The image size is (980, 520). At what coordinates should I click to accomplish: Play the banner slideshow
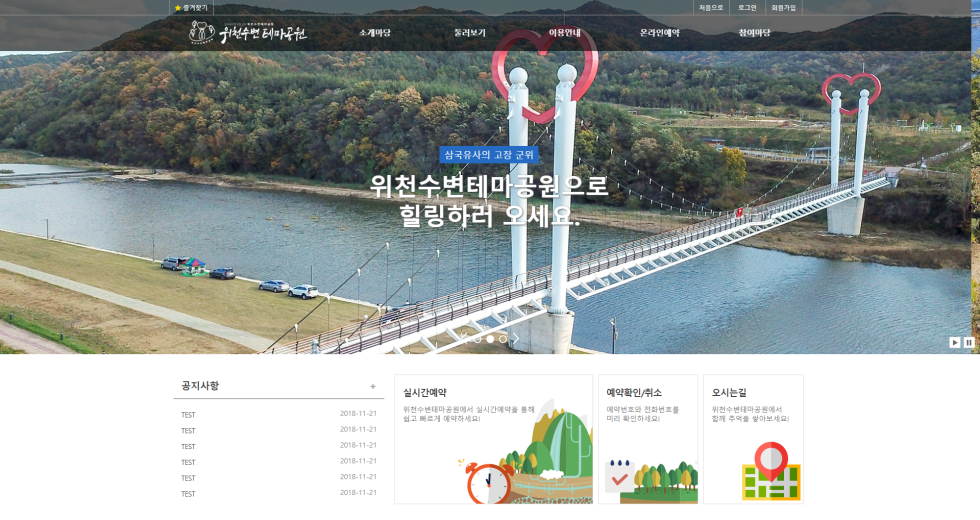tap(955, 342)
